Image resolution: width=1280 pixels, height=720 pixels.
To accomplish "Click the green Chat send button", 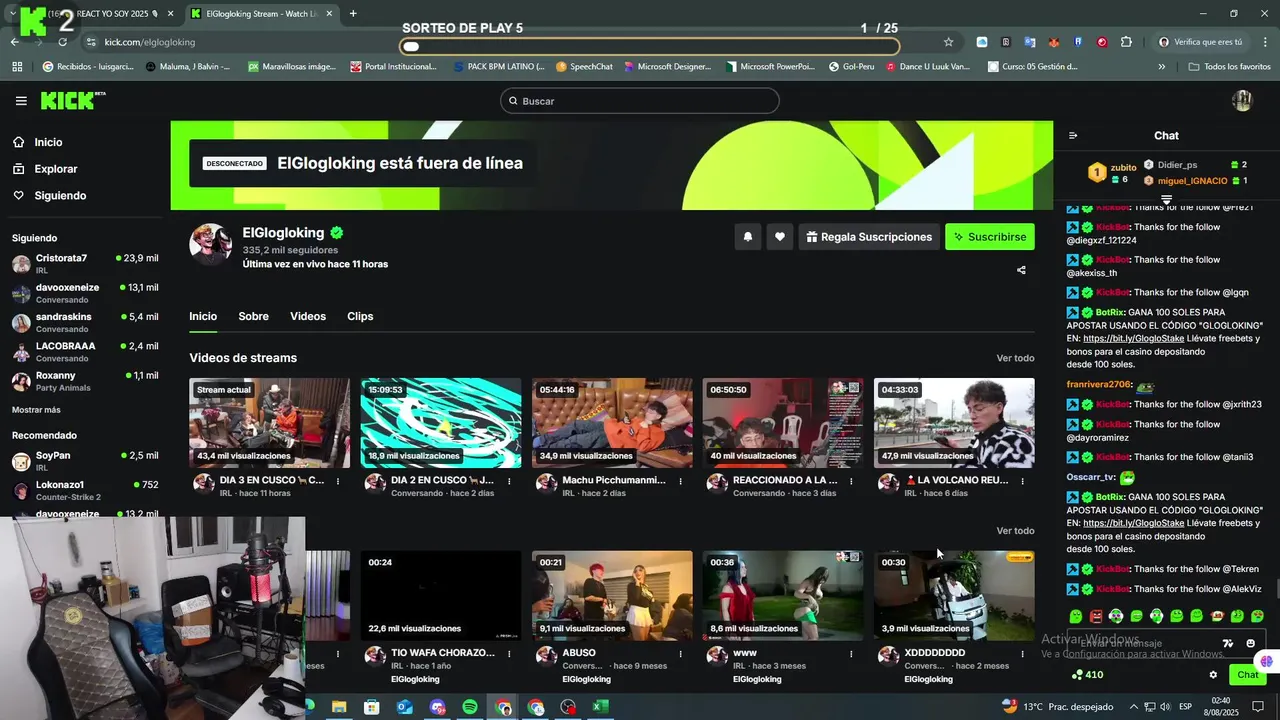I will 1247,675.
